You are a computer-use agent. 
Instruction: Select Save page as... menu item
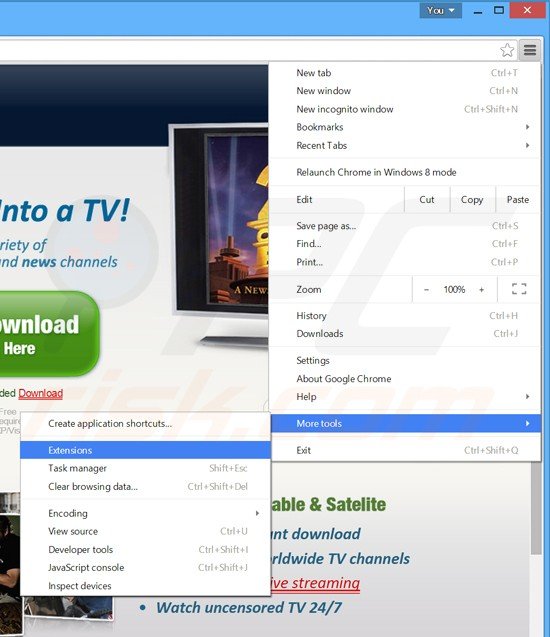coord(405,226)
